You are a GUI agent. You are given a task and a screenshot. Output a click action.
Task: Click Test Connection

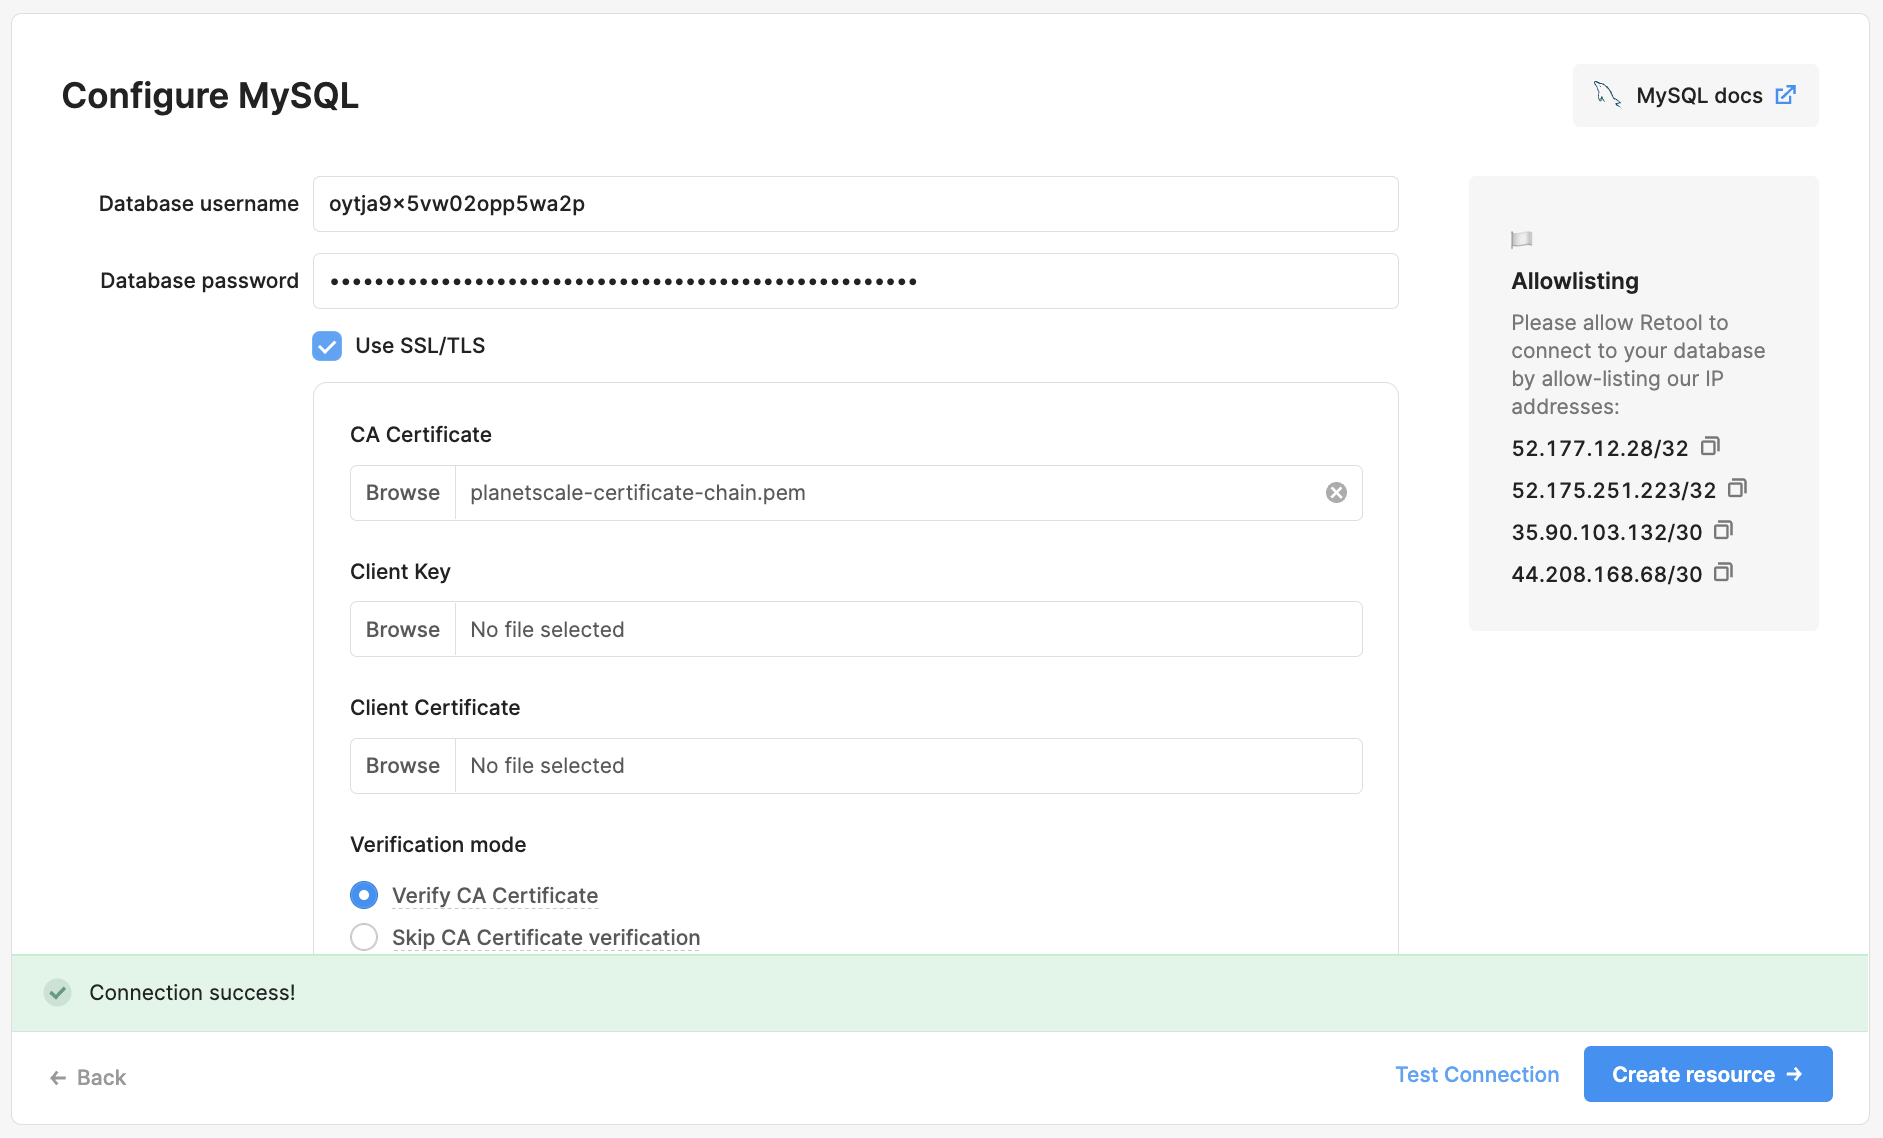coord(1477,1074)
